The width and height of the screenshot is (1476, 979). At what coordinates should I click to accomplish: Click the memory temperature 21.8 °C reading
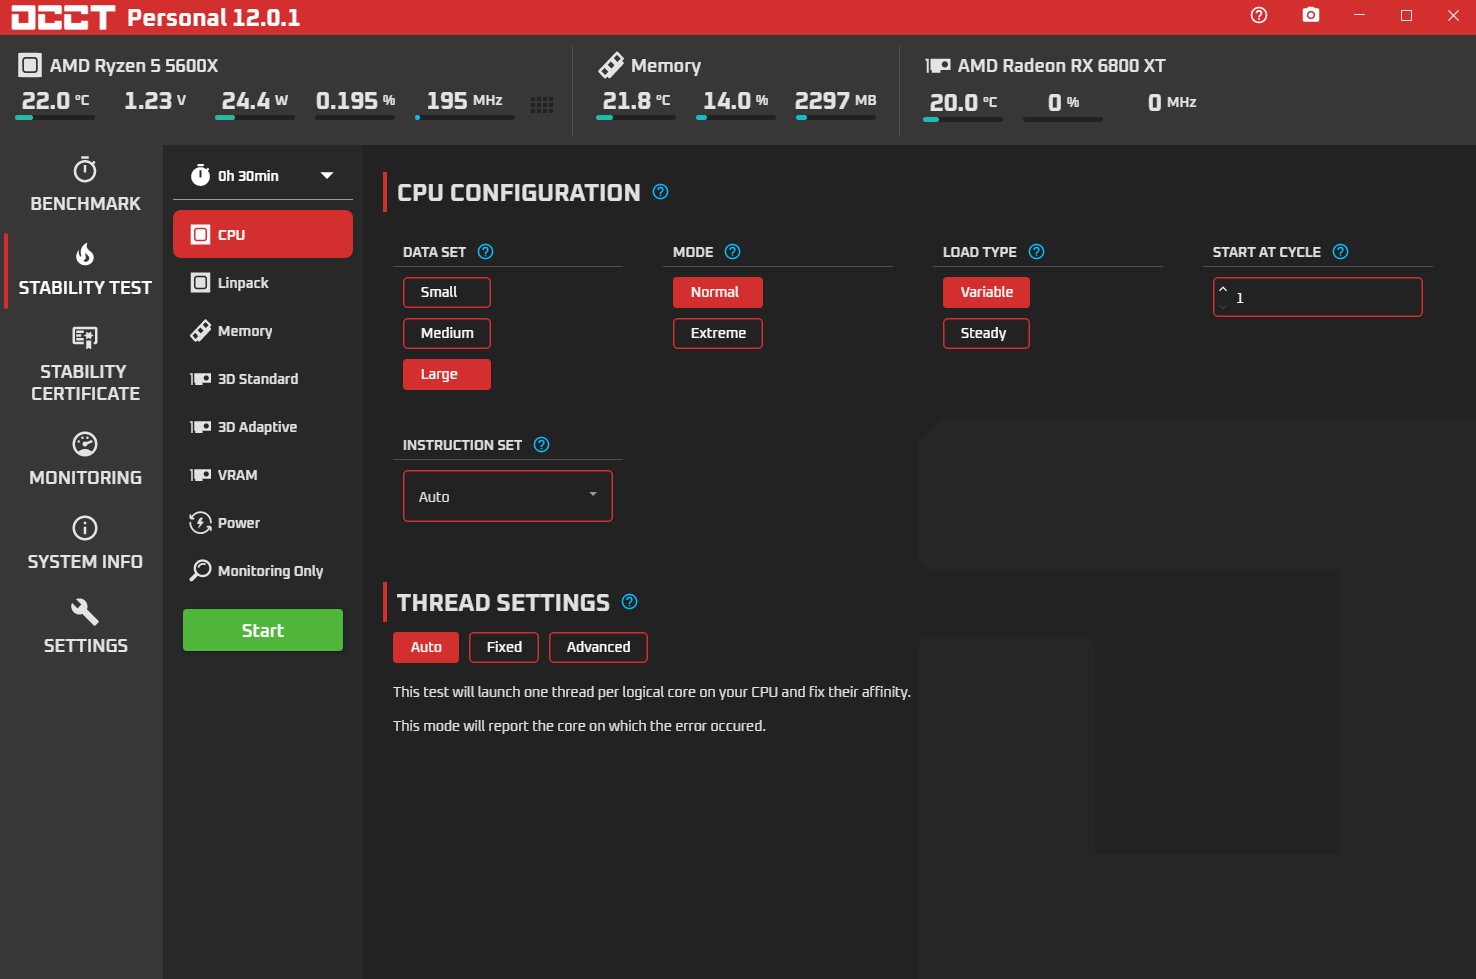[636, 101]
